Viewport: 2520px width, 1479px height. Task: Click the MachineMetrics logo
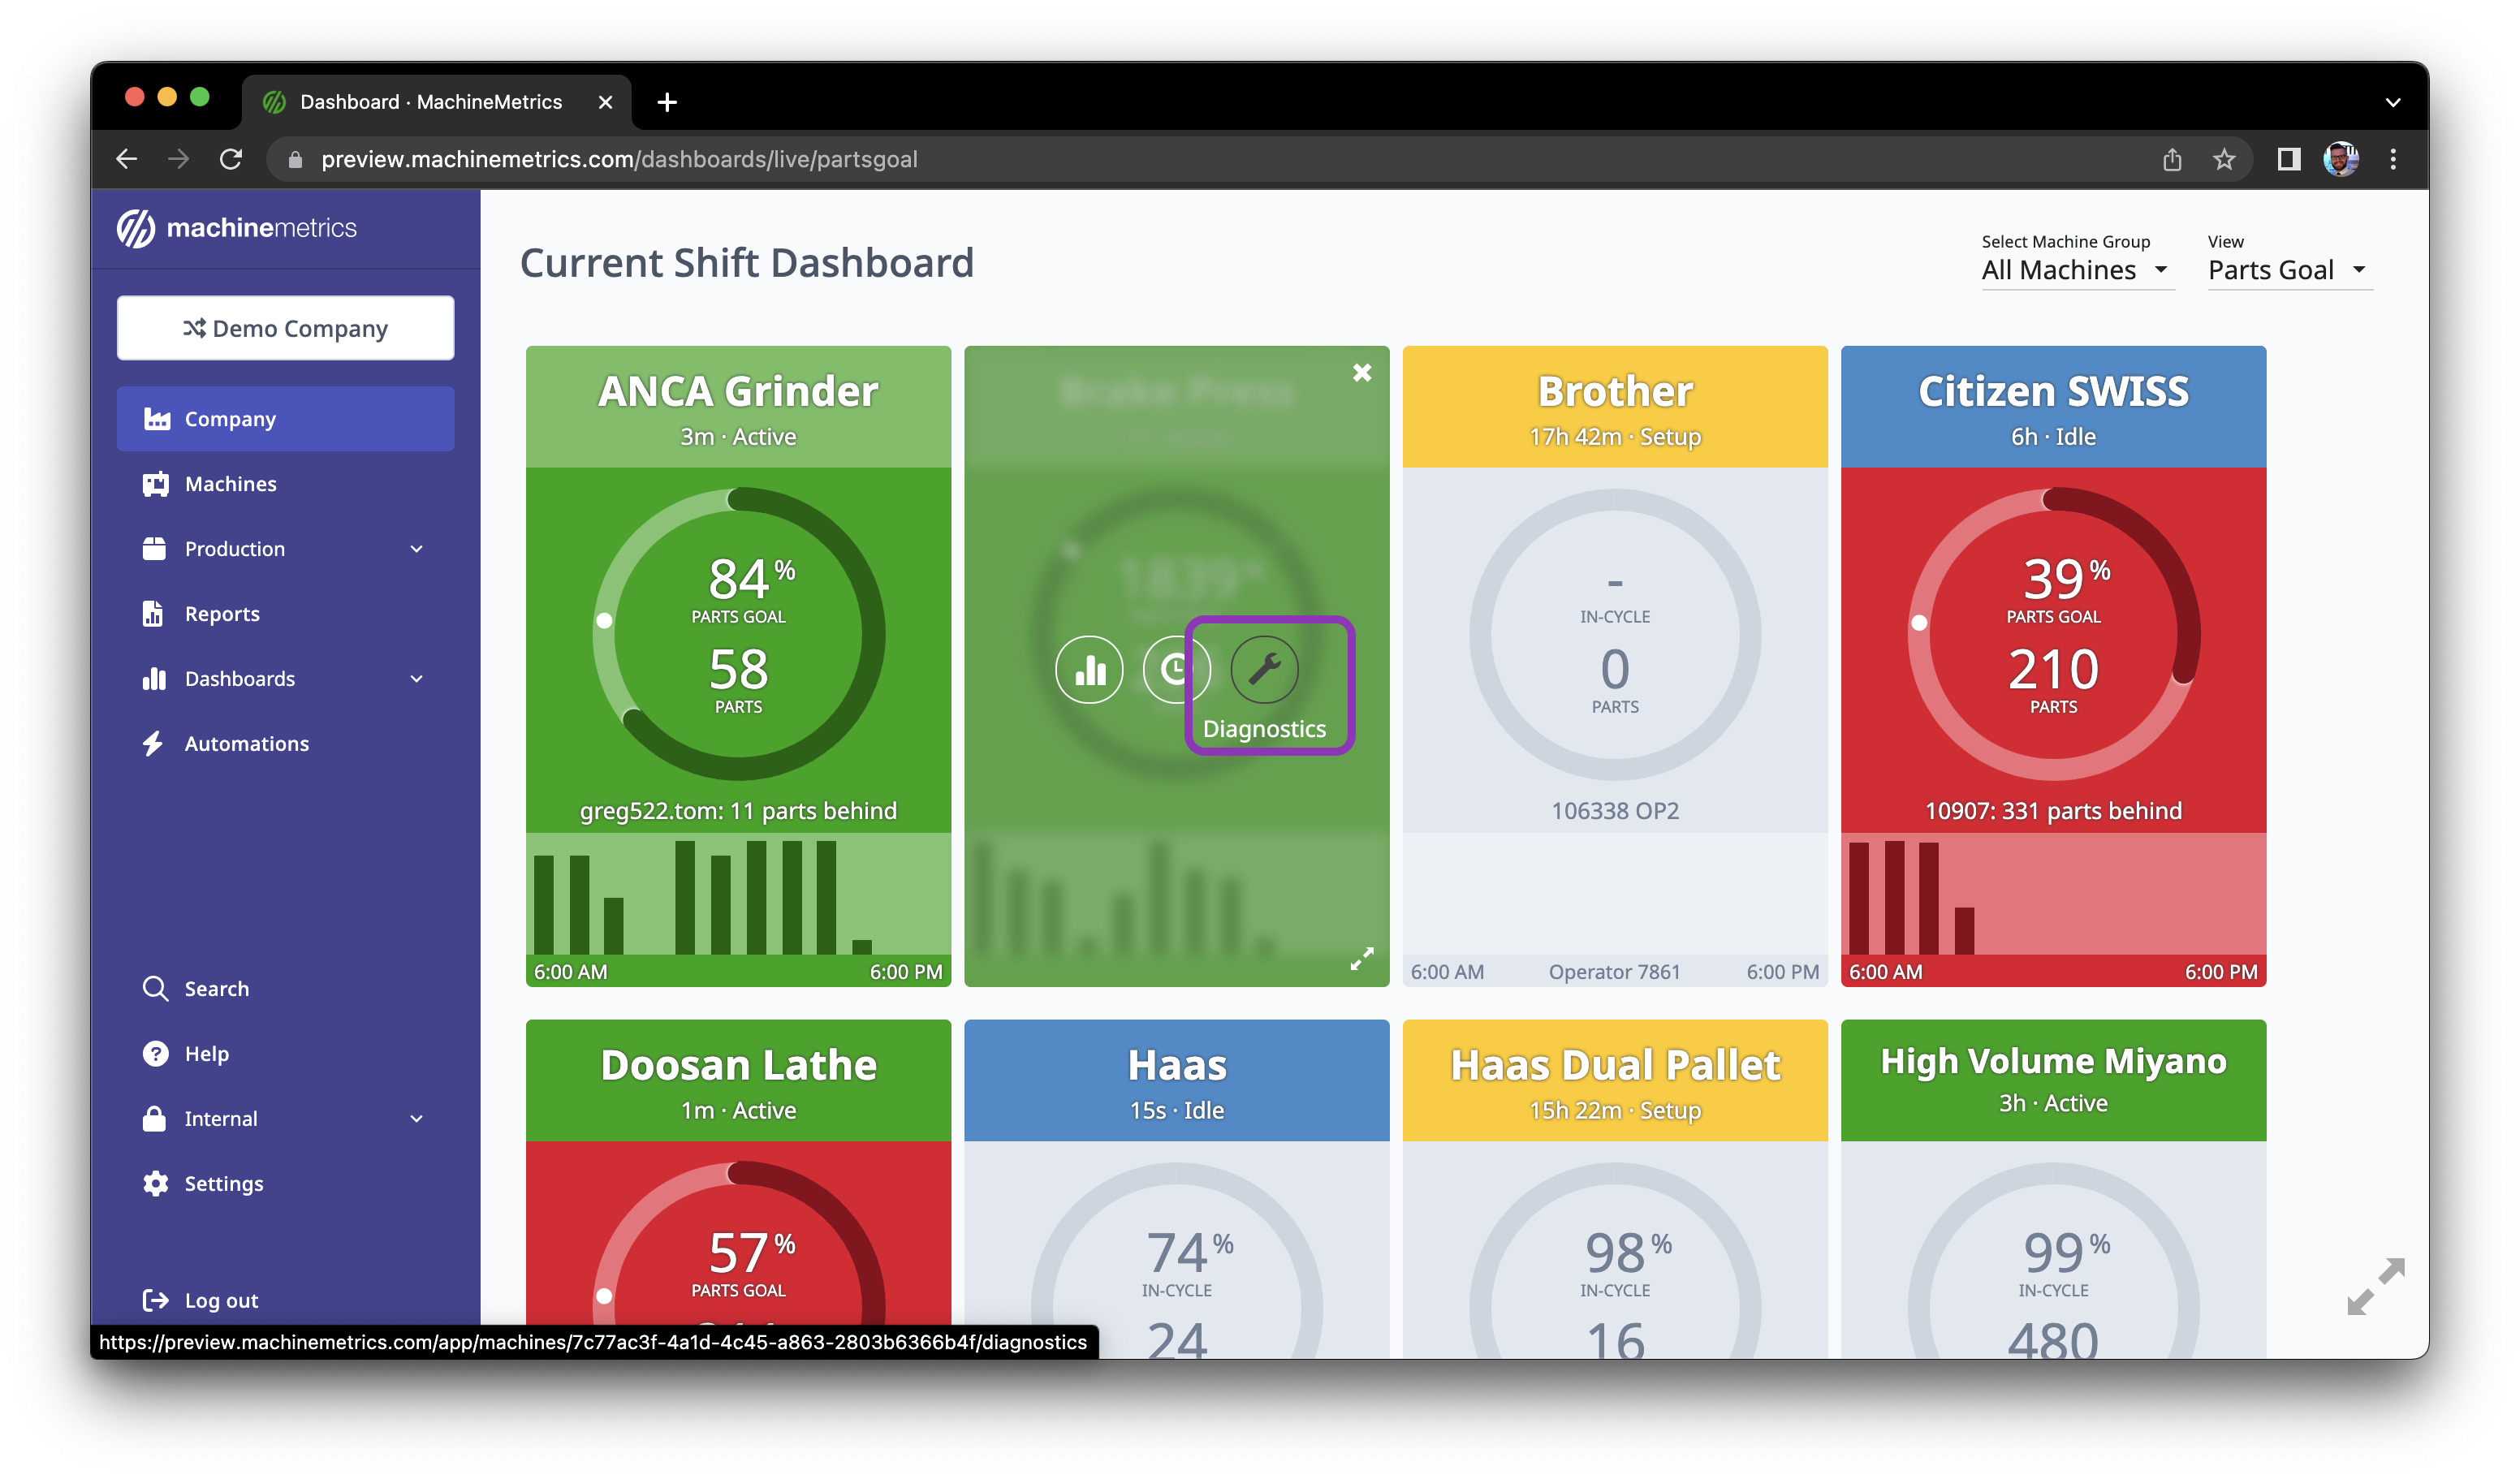[236, 228]
